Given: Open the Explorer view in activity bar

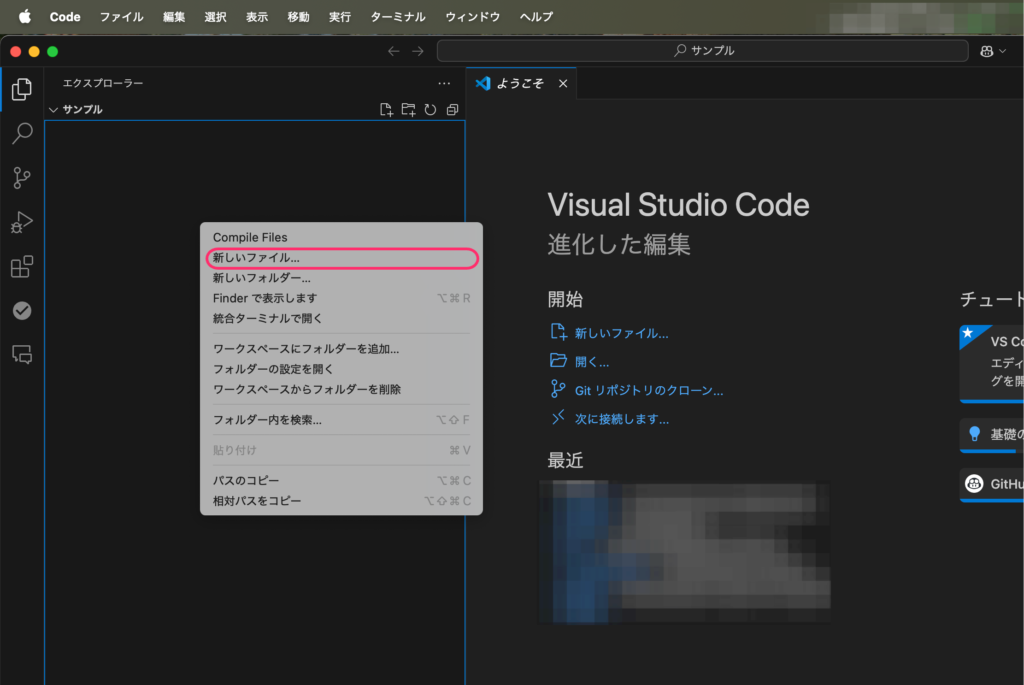Looking at the screenshot, I should click(x=21, y=89).
